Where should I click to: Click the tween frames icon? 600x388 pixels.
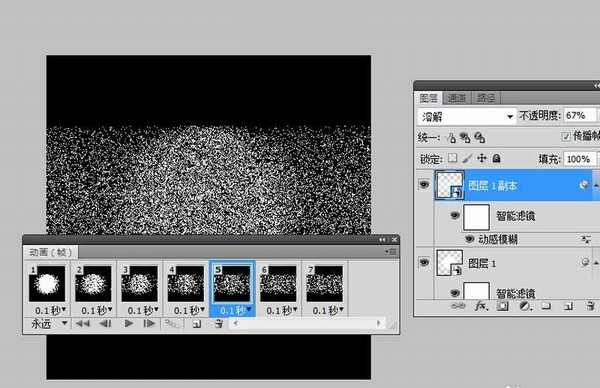(x=171, y=324)
